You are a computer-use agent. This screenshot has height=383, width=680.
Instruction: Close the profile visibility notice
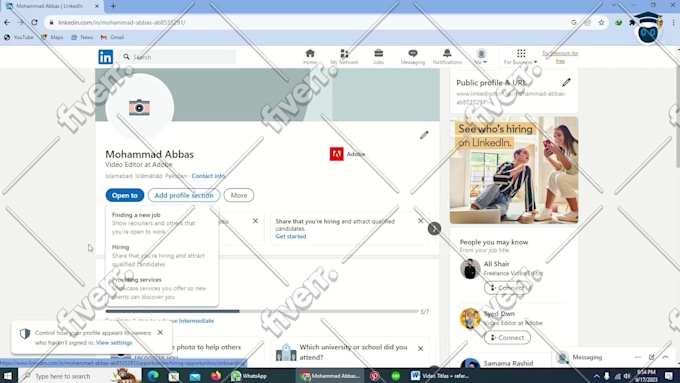tap(160, 332)
